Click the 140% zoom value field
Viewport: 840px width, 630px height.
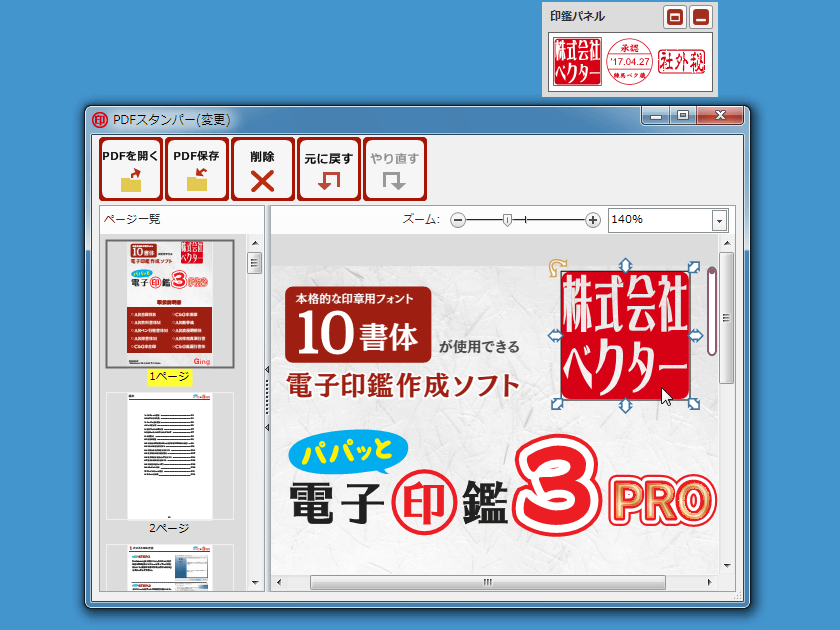pos(660,220)
